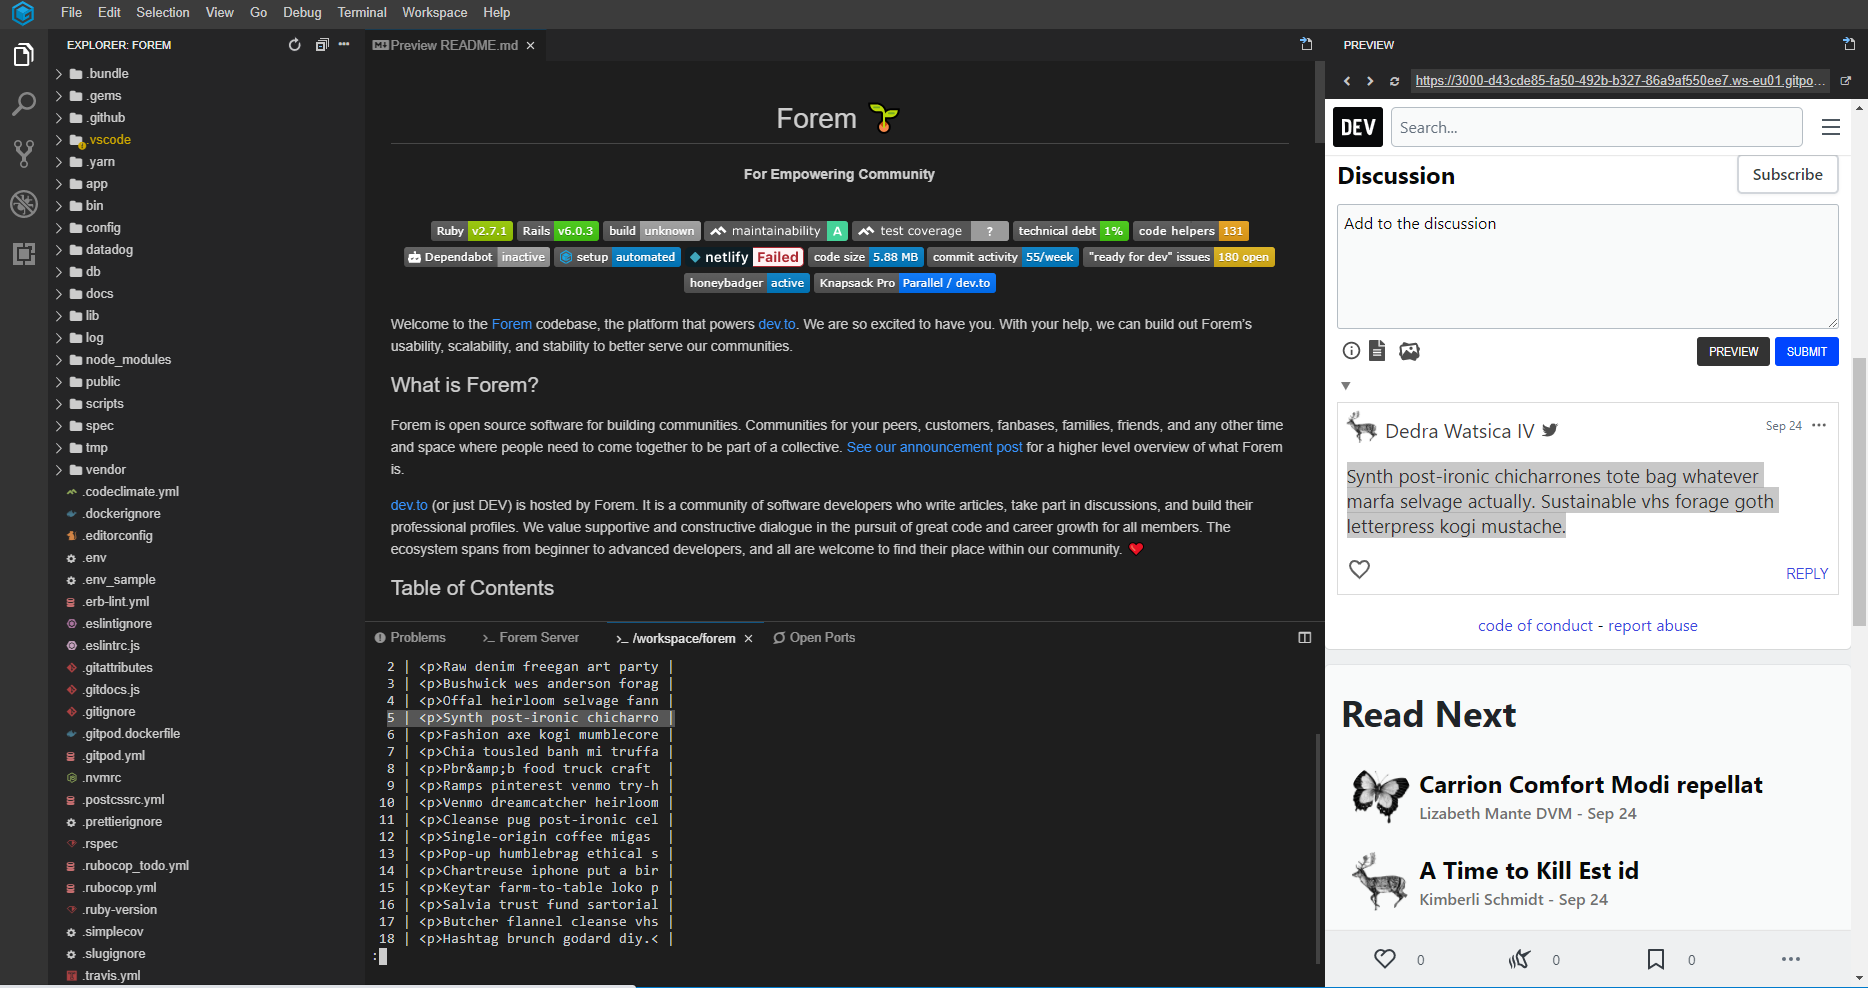
Task: Submit the discussion comment
Action: [1806, 352]
